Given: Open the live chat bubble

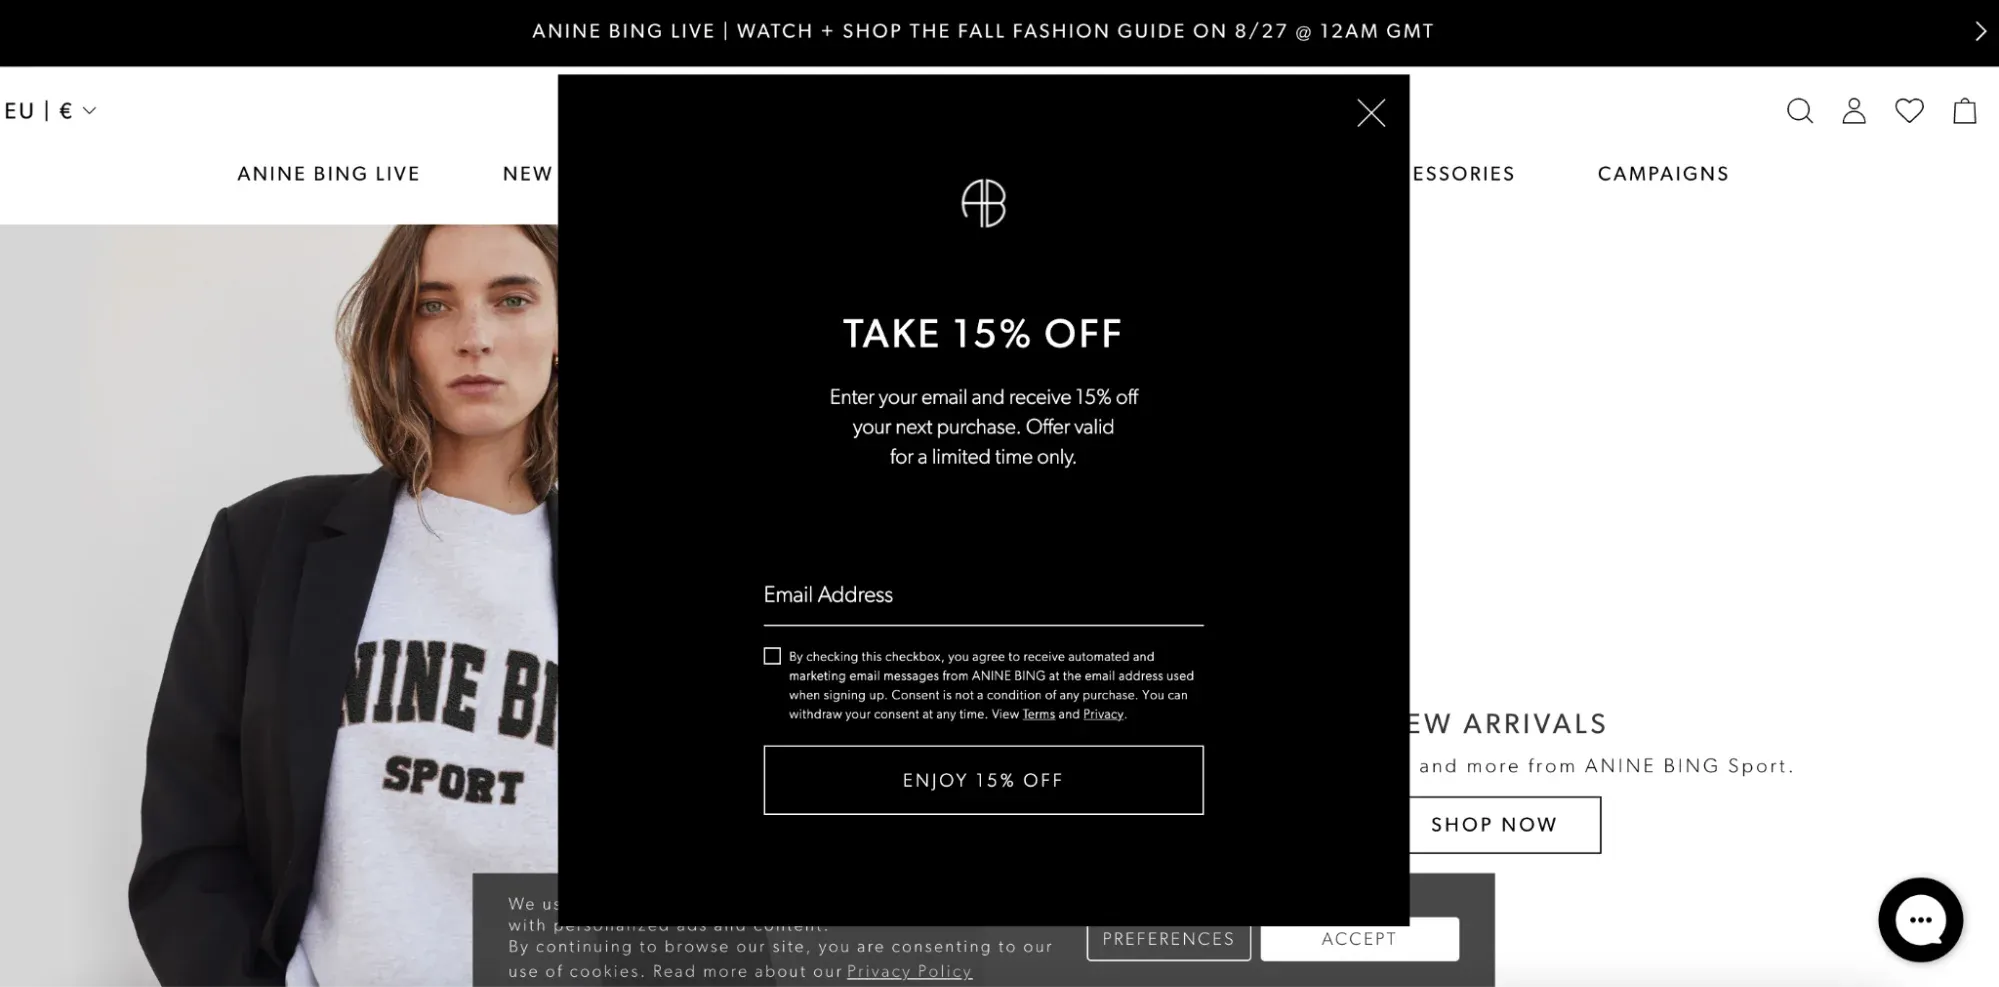Looking at the screenshot, I should tap(1920, 920).
